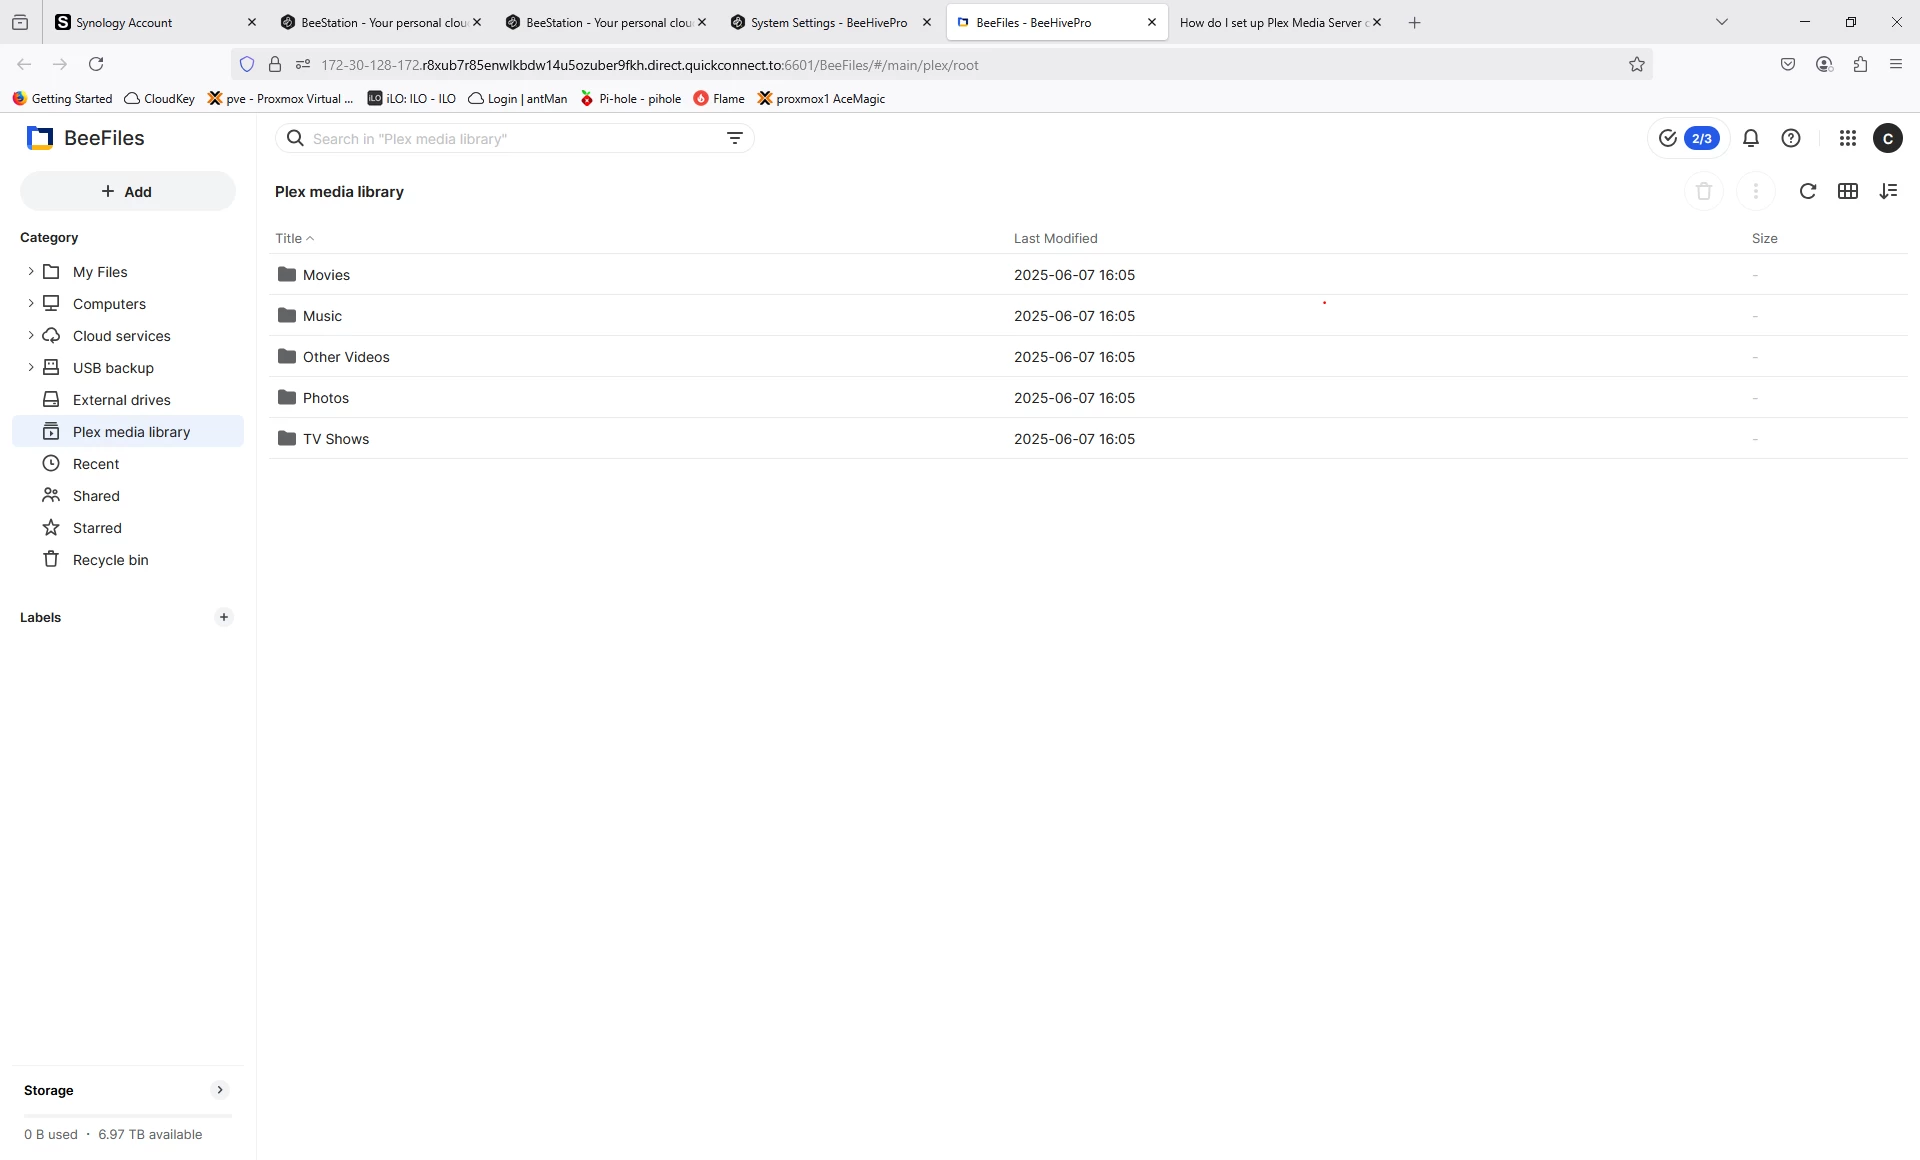The width and height of the screenshot is (1920, 1160).
Task: Open the Pi-hole bookmark
Action: pos(630,98)
